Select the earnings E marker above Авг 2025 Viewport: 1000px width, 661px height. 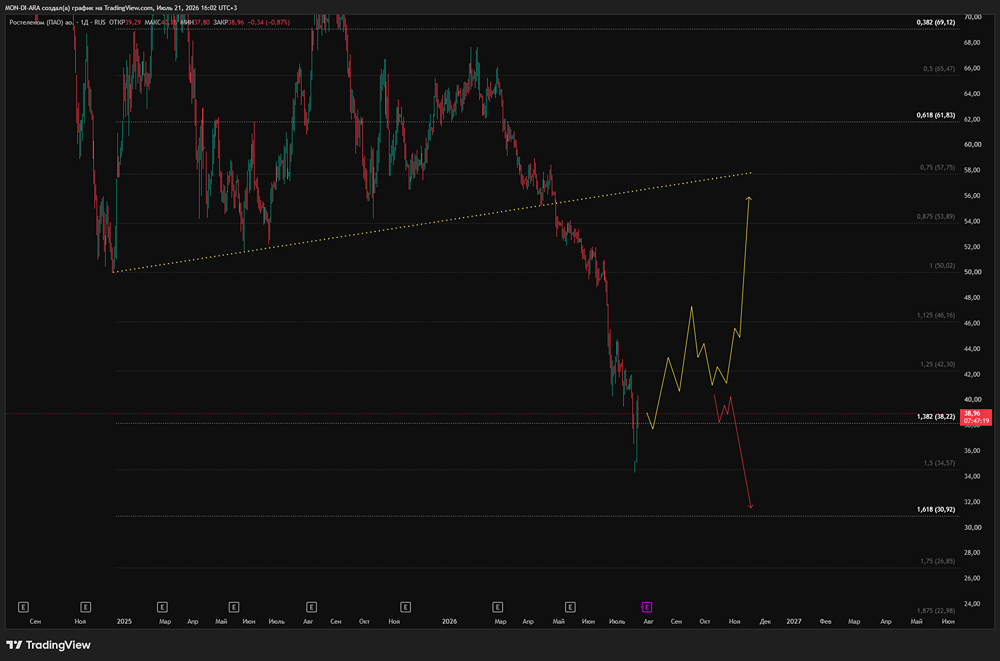[311, 607]
